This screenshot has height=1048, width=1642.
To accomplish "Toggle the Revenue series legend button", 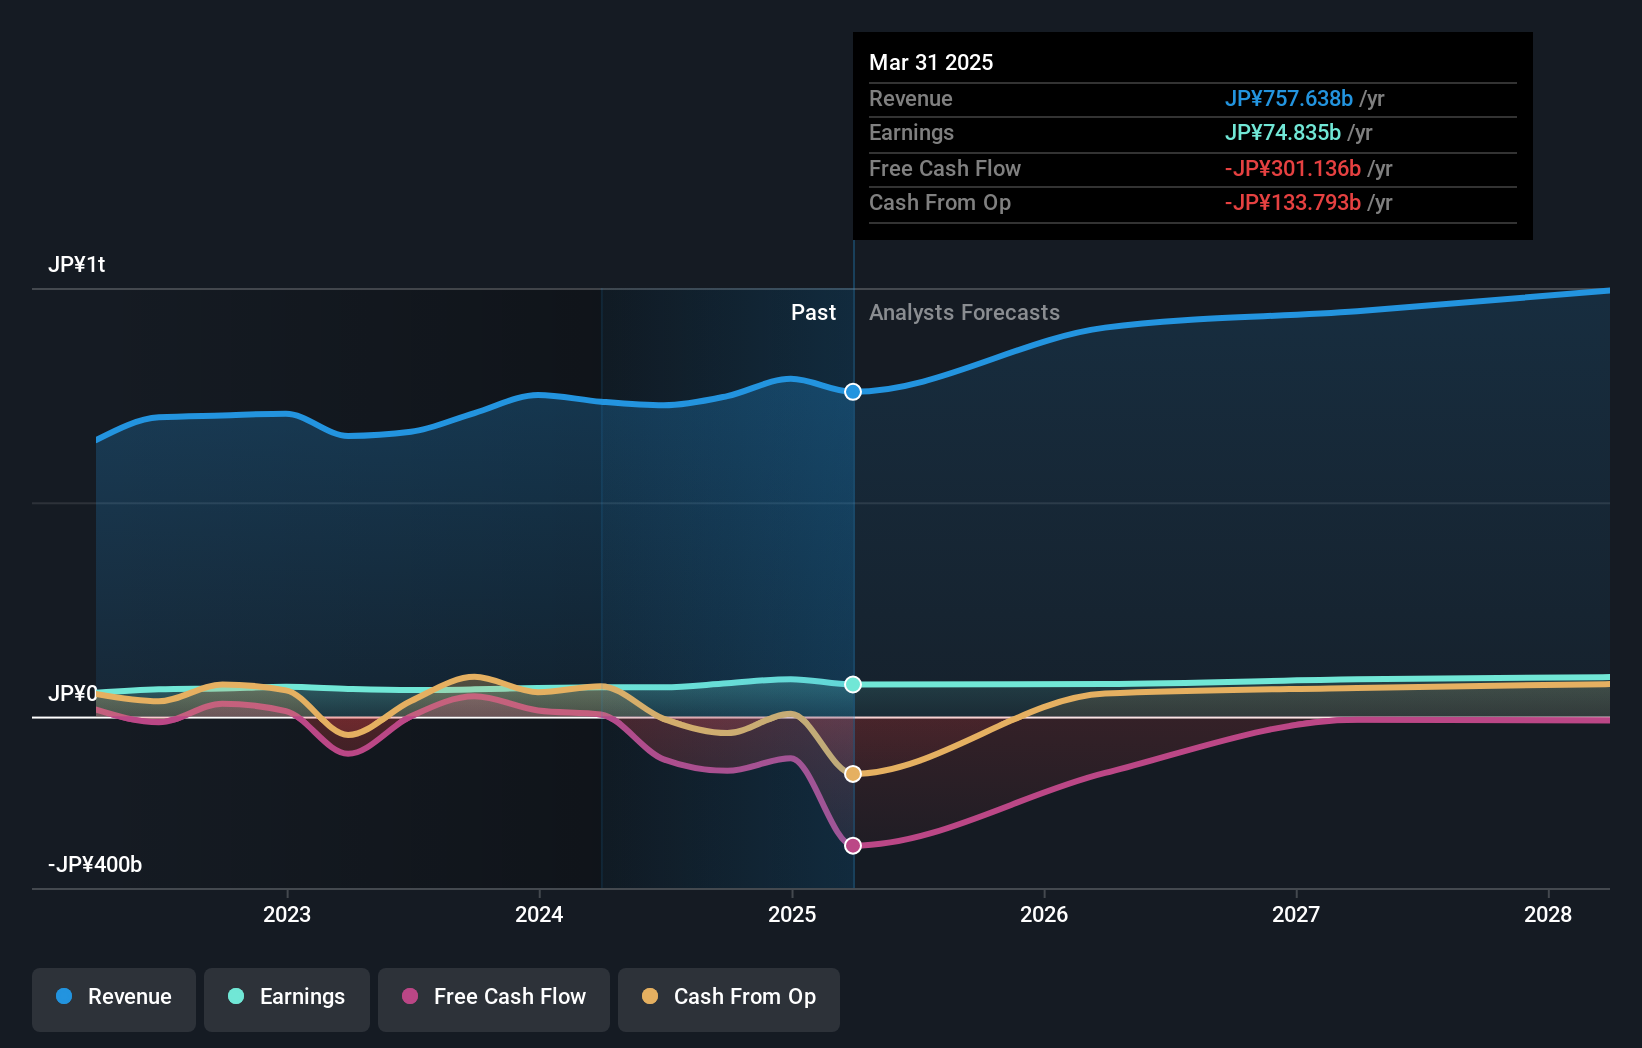I will tap(114, 999).
